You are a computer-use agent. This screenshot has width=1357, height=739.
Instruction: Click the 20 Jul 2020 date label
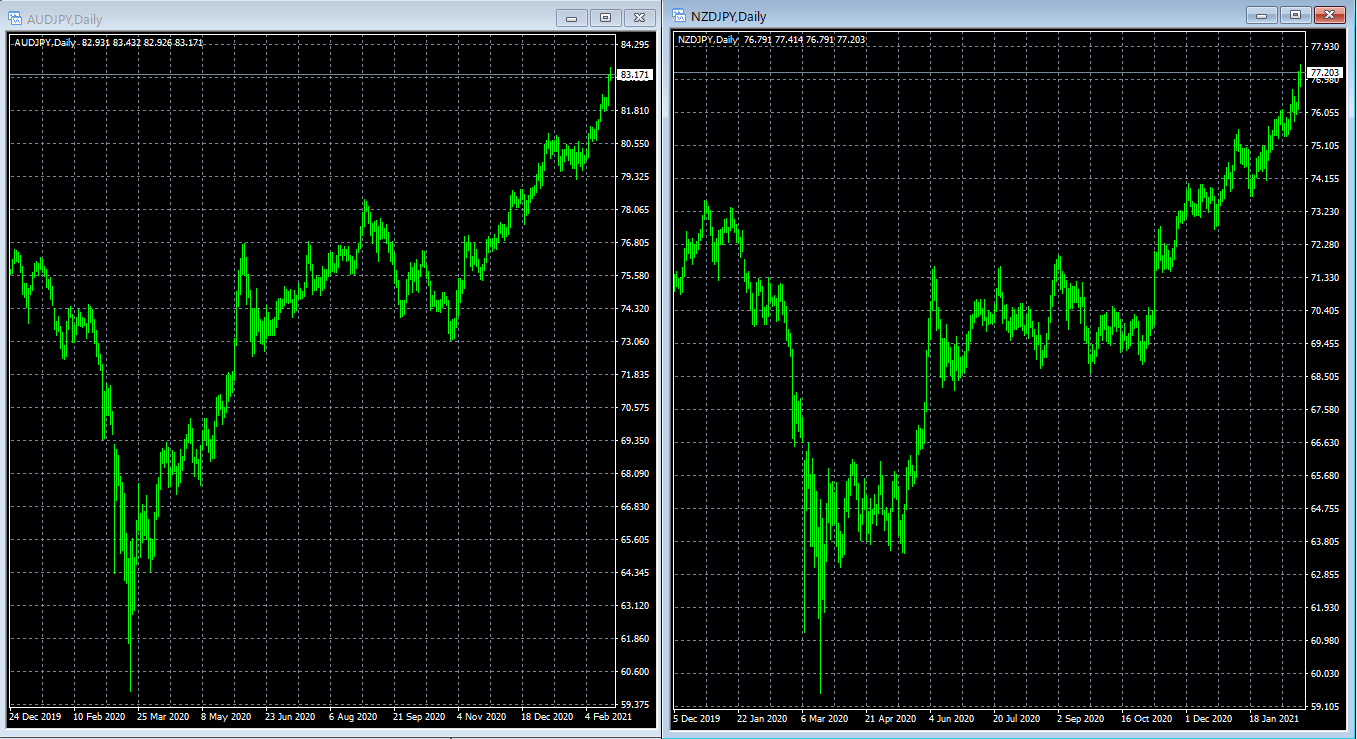(1016, 719)
